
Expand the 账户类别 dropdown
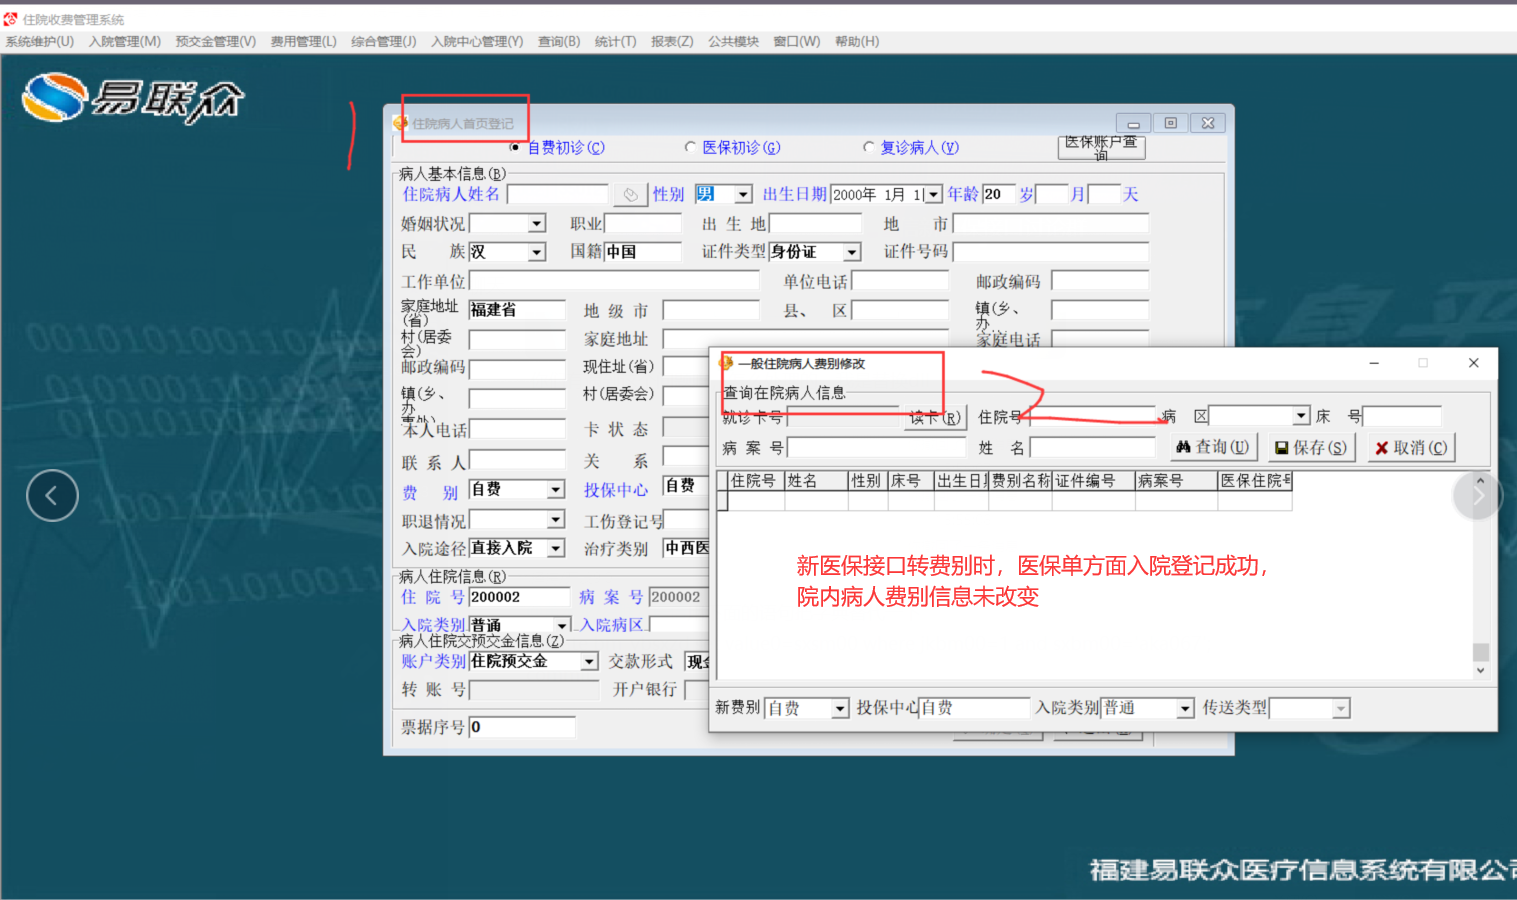click(589, 662)
